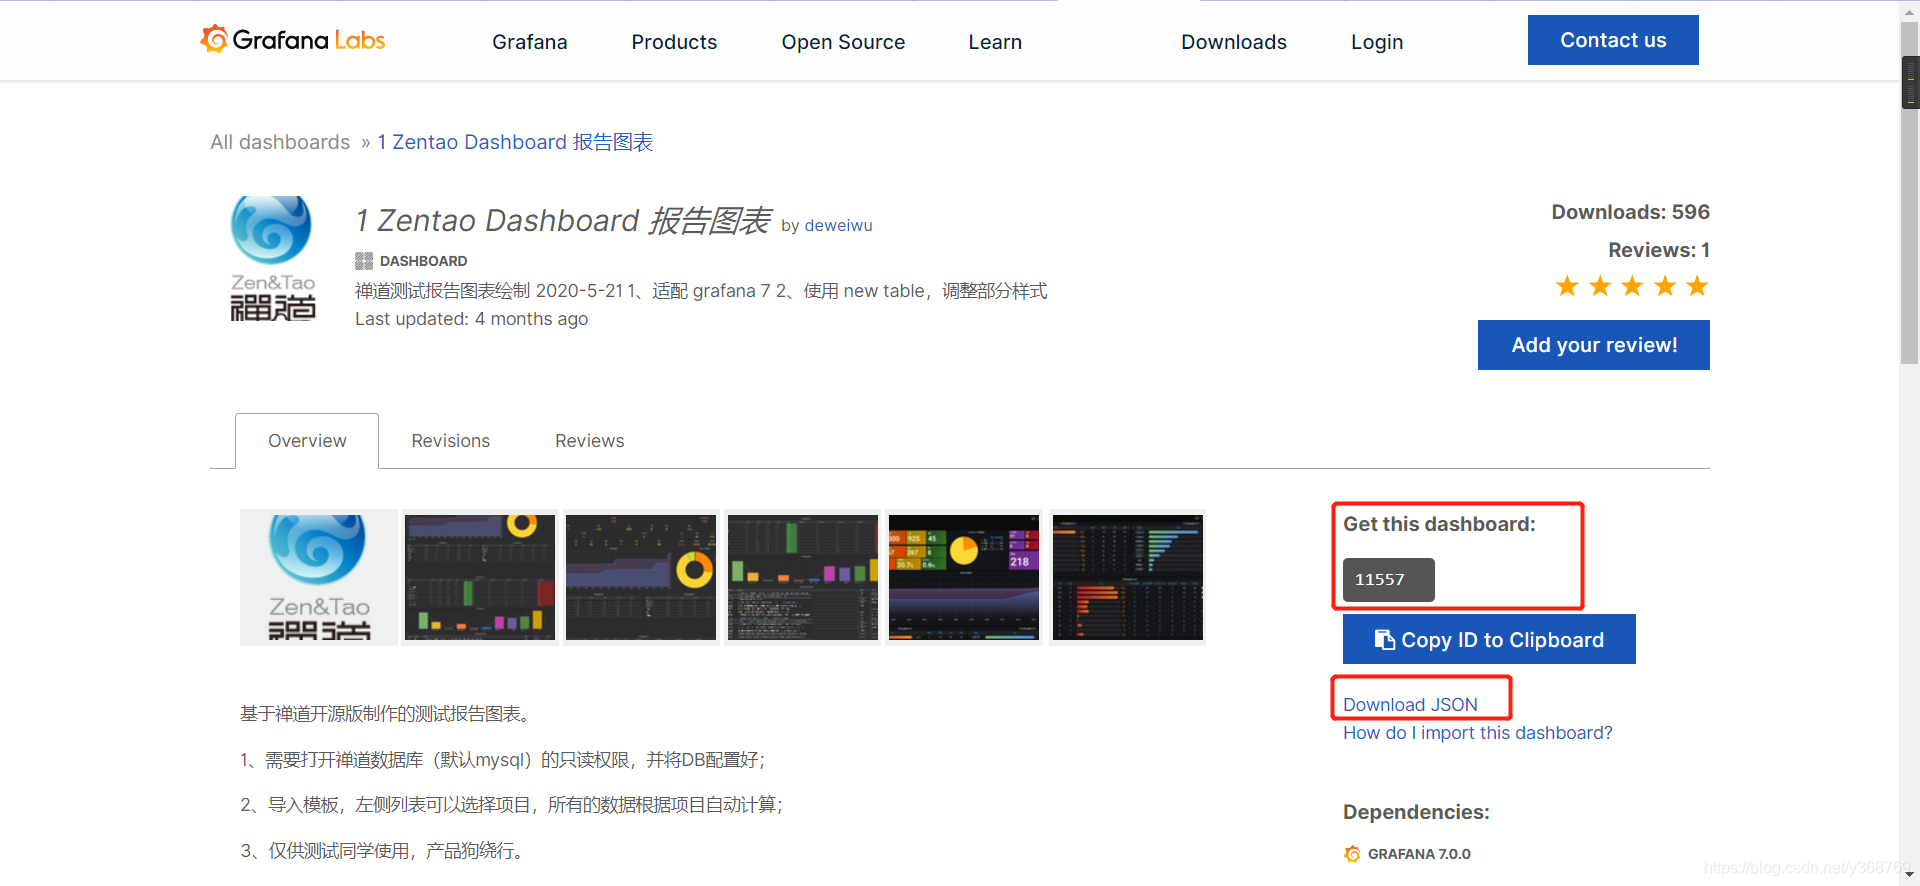Click the Contact us button
This screenshot has height=886, width=1920.
pos(1613,40)
